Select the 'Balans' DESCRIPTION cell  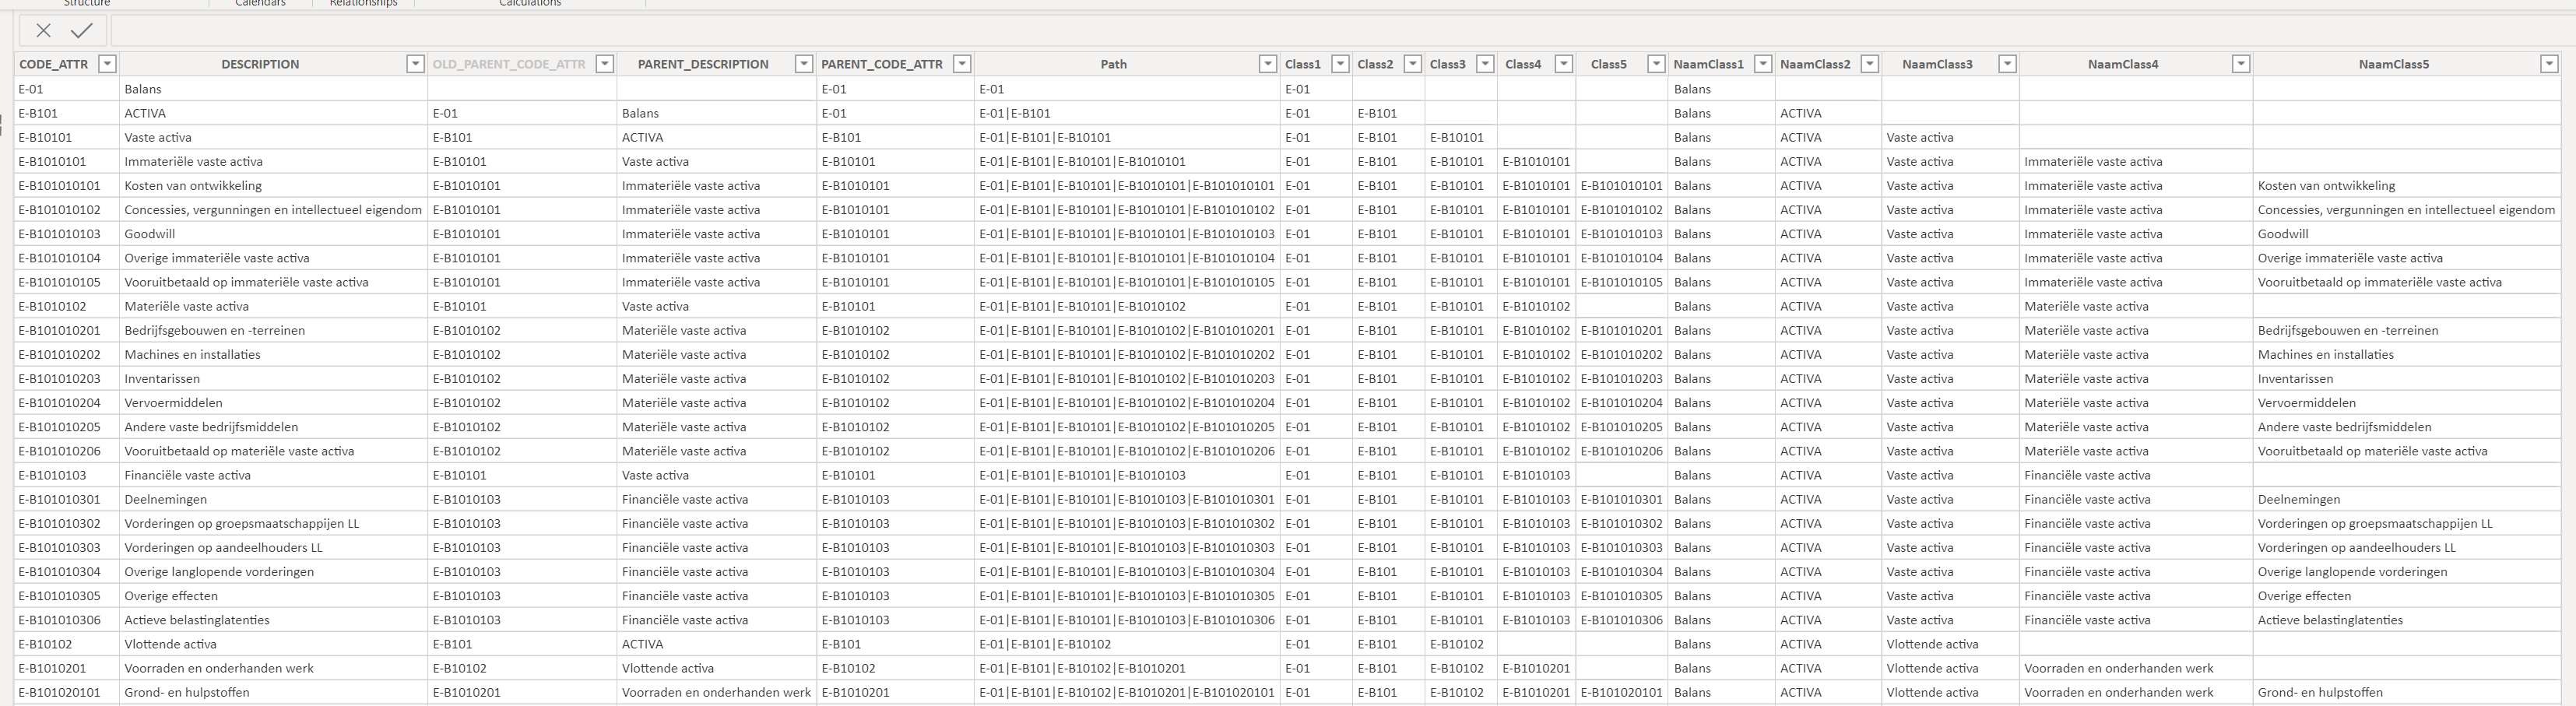pyautogui.click(x=273, y=90)
